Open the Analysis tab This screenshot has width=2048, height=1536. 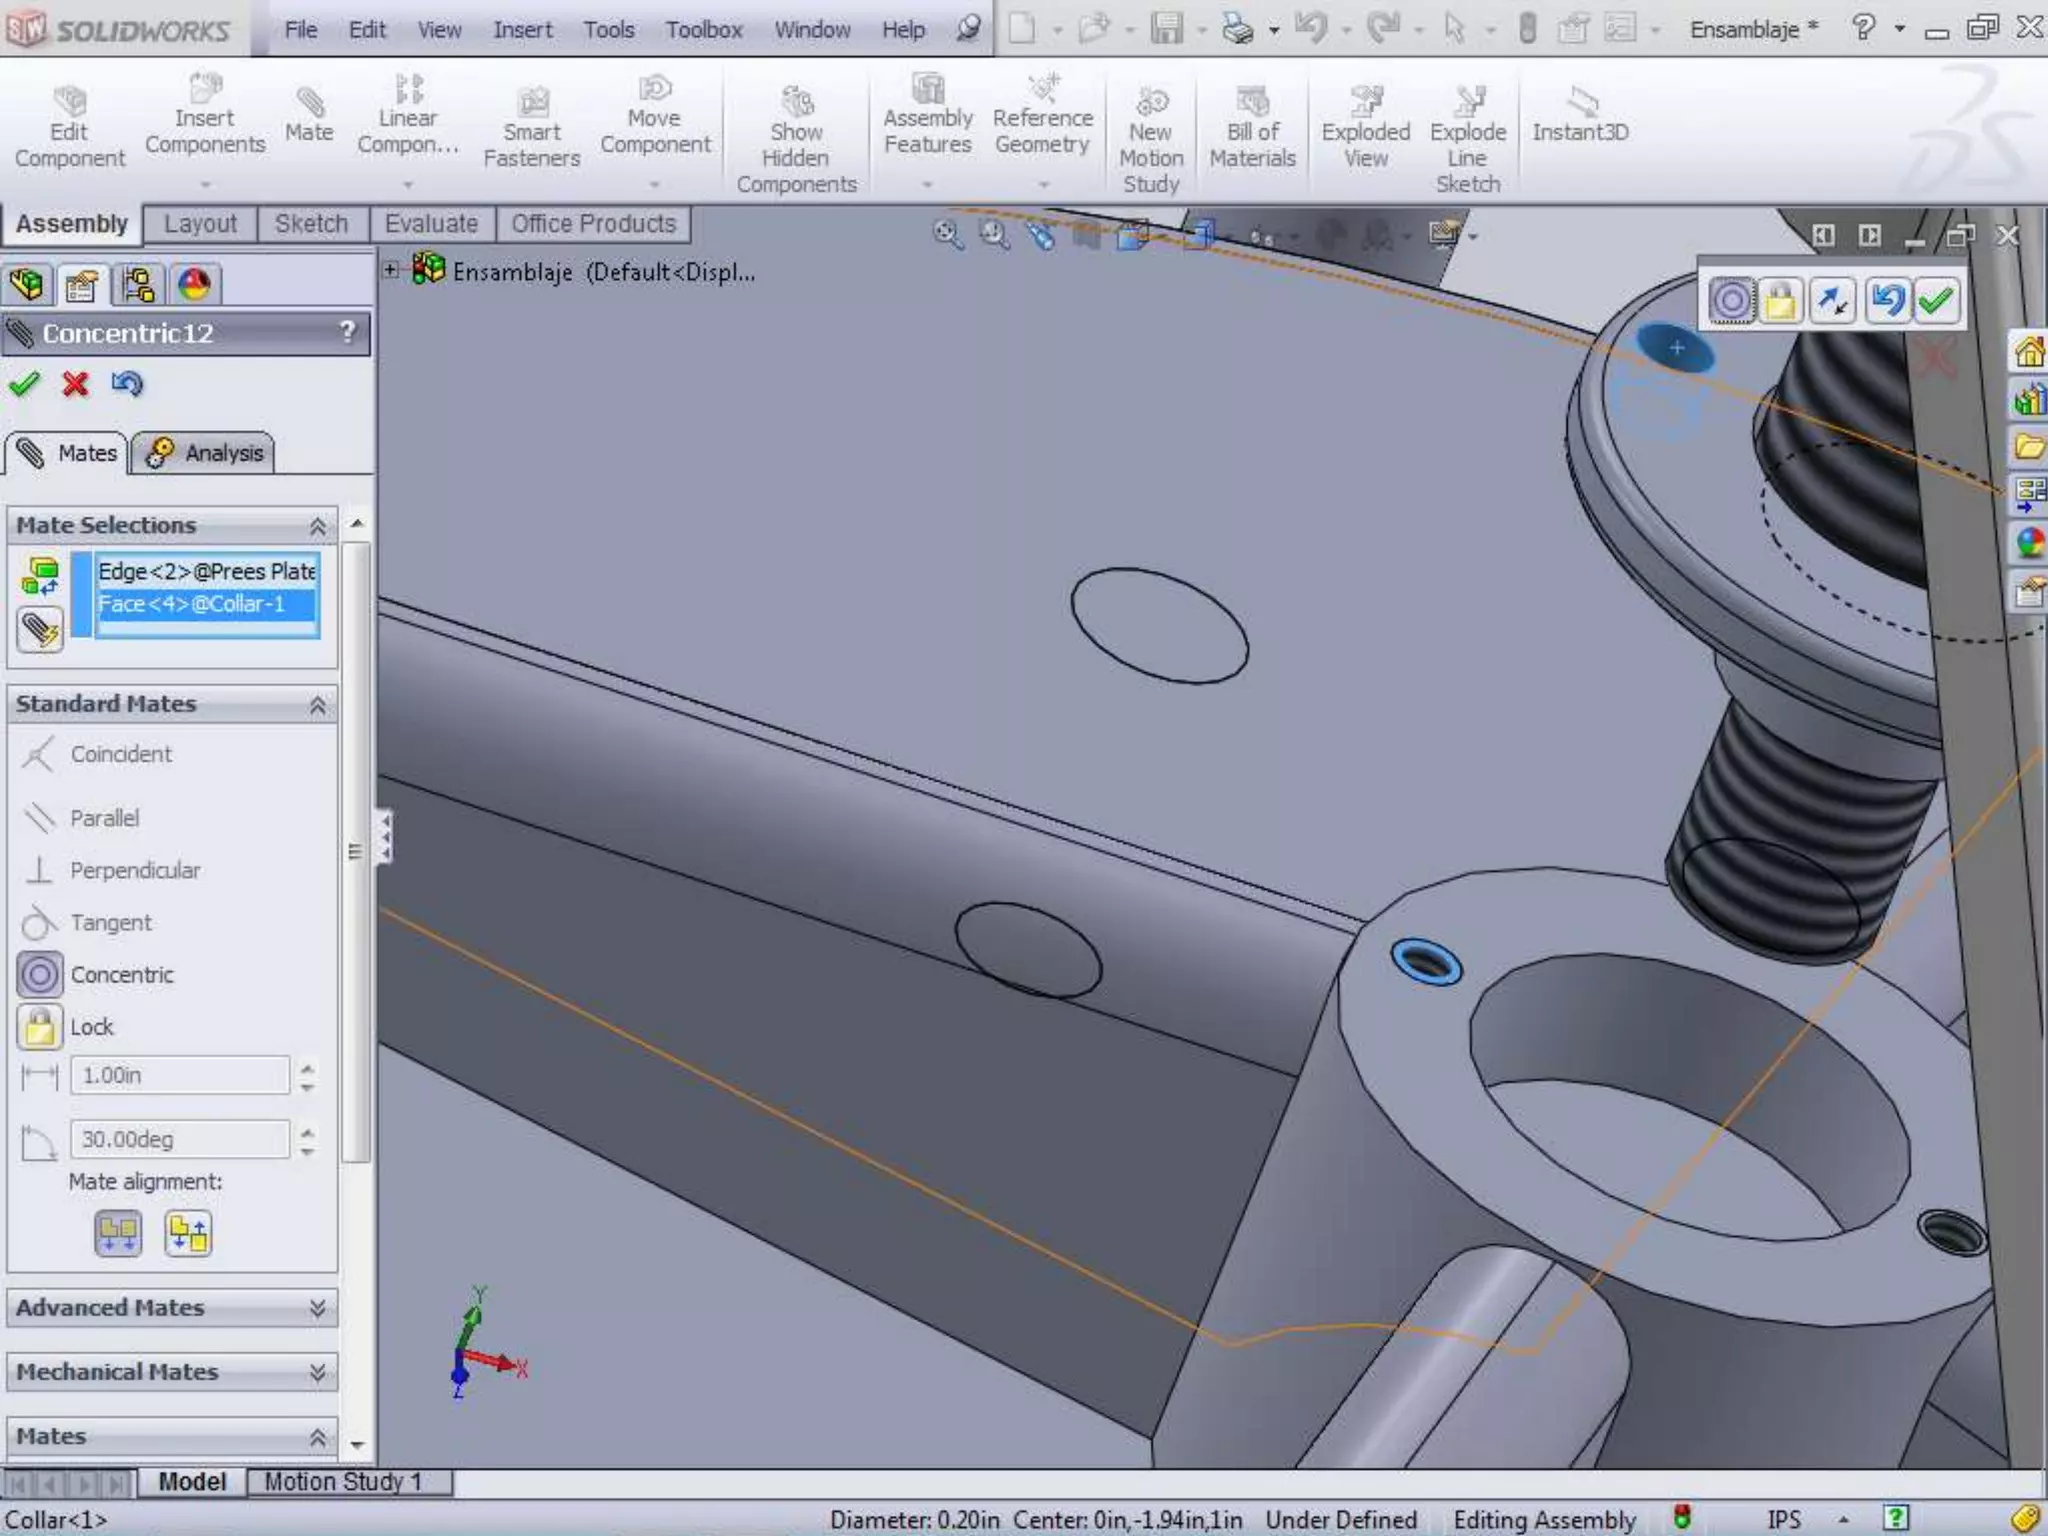tap(204, 453)
